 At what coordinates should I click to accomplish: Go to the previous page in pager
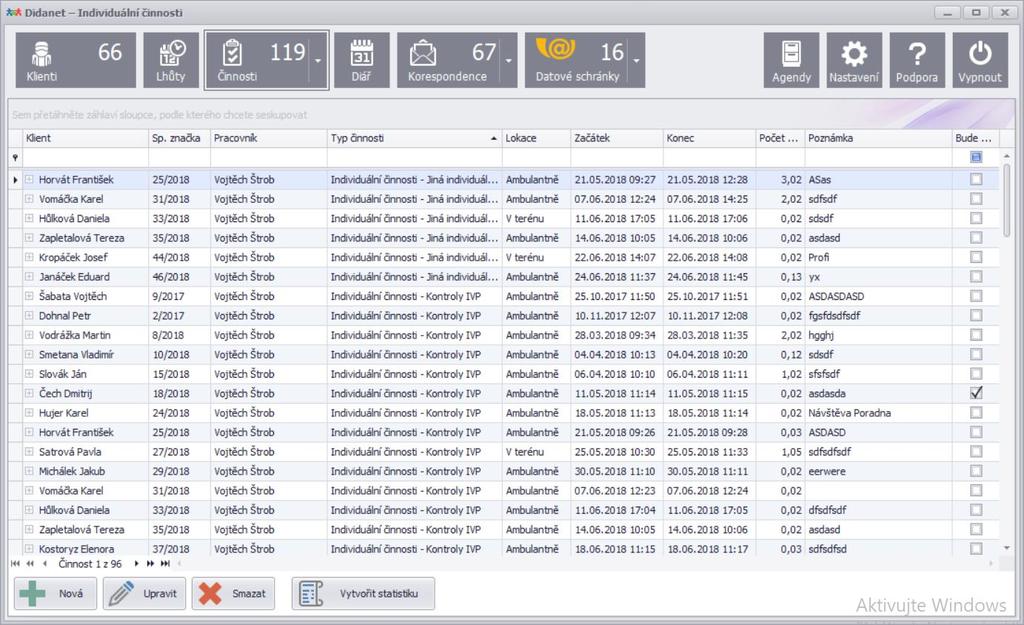pos(30,564)
